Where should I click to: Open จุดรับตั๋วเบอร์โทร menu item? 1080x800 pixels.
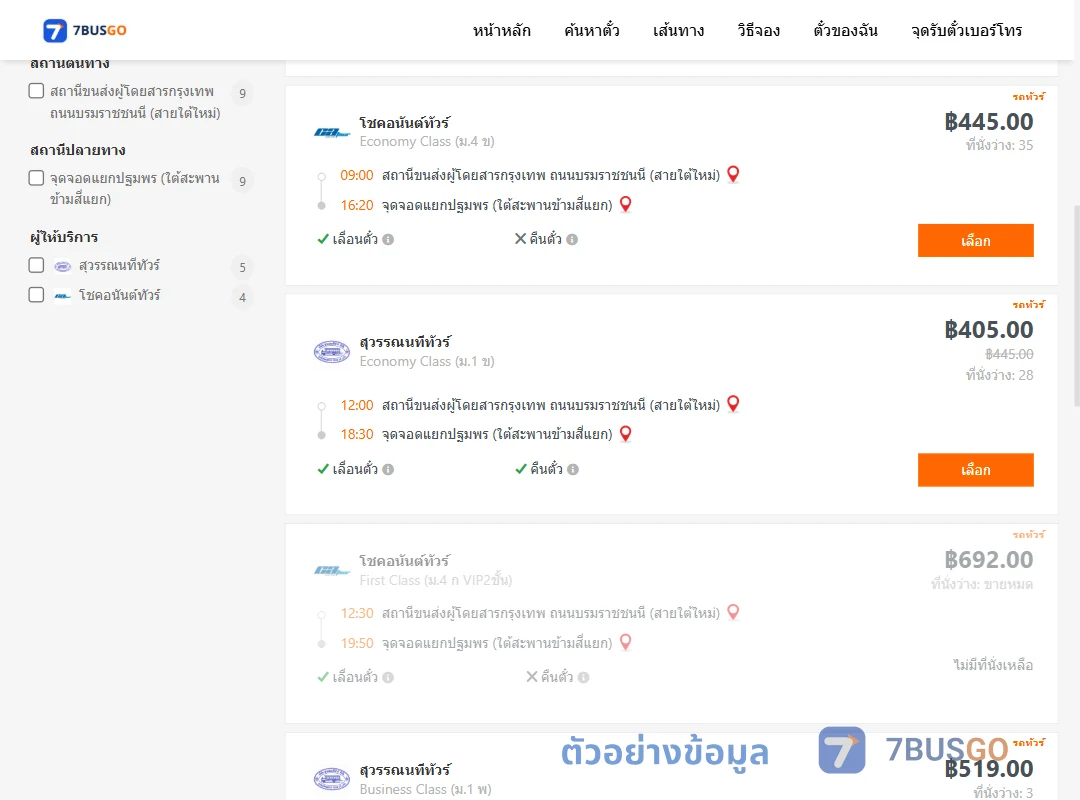click(x=966, y=30)
